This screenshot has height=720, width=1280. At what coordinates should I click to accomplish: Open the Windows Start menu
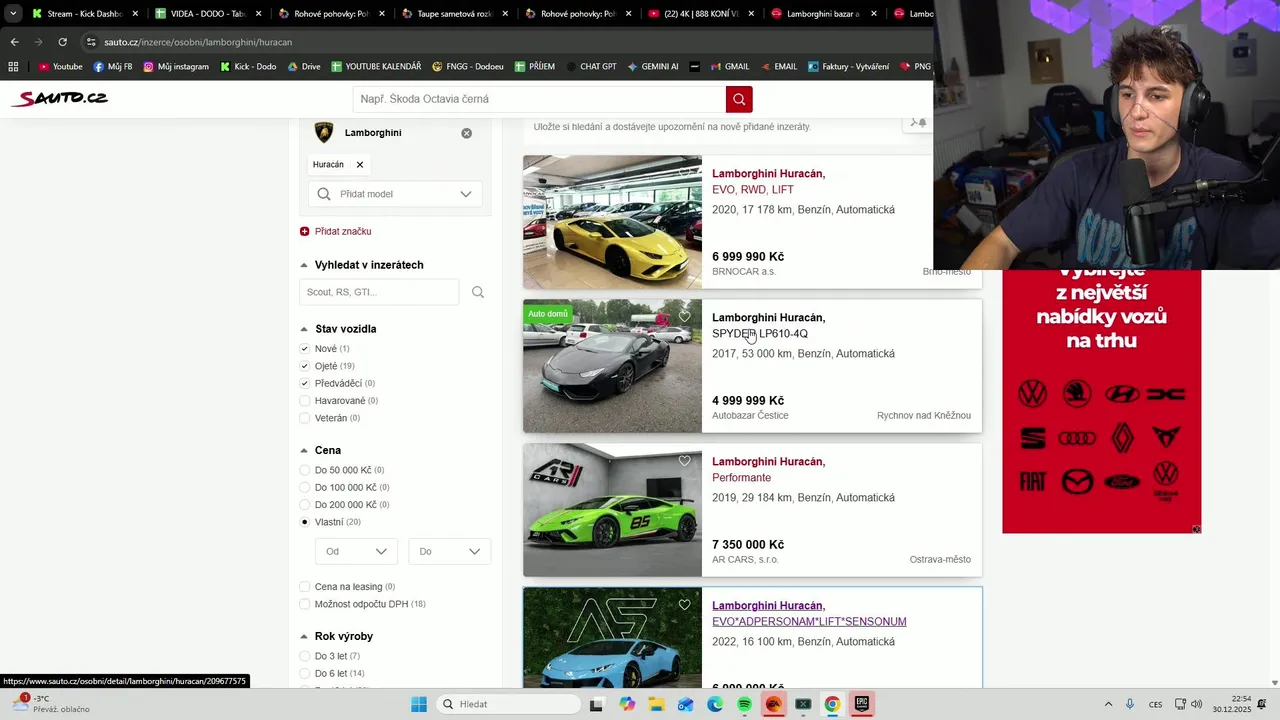(x=419, y=704)
